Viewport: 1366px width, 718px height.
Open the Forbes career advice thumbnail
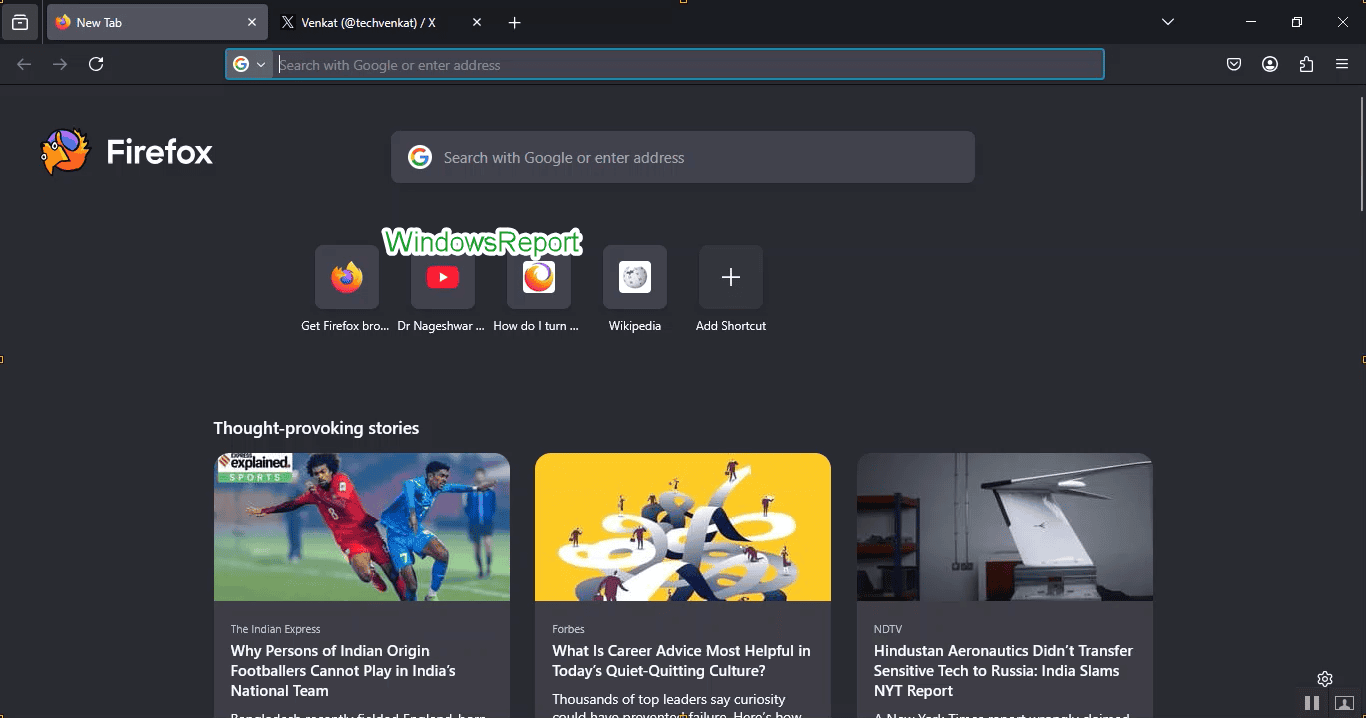click(x=683, y=527)
